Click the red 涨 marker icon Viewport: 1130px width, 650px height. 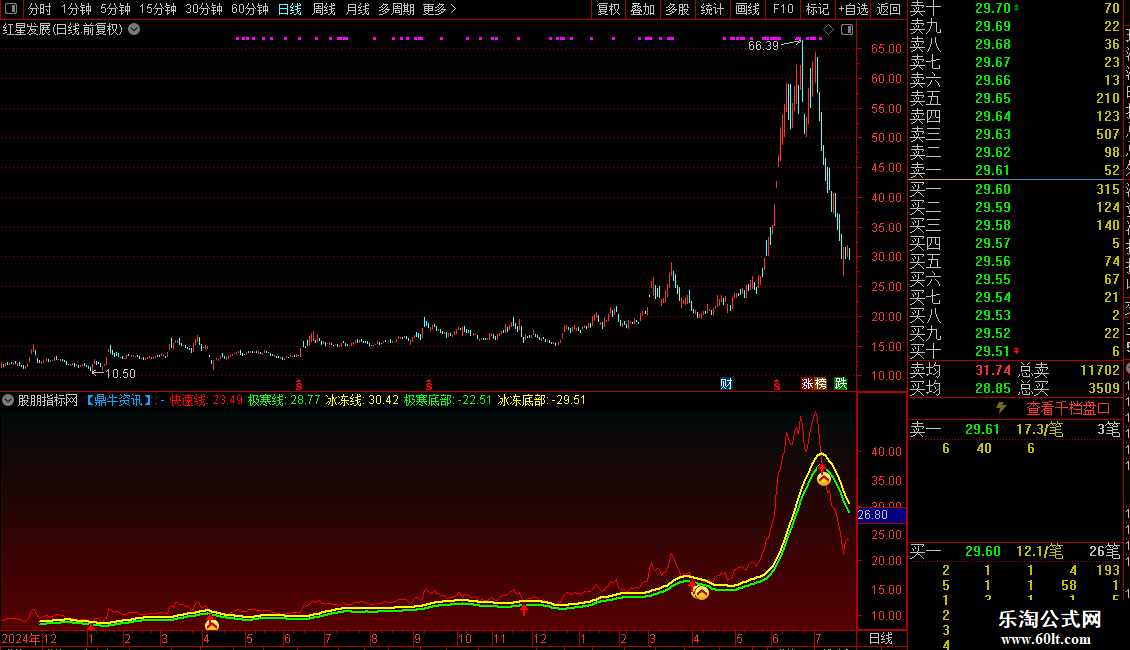pyautogui.click(x=808, y=383)
